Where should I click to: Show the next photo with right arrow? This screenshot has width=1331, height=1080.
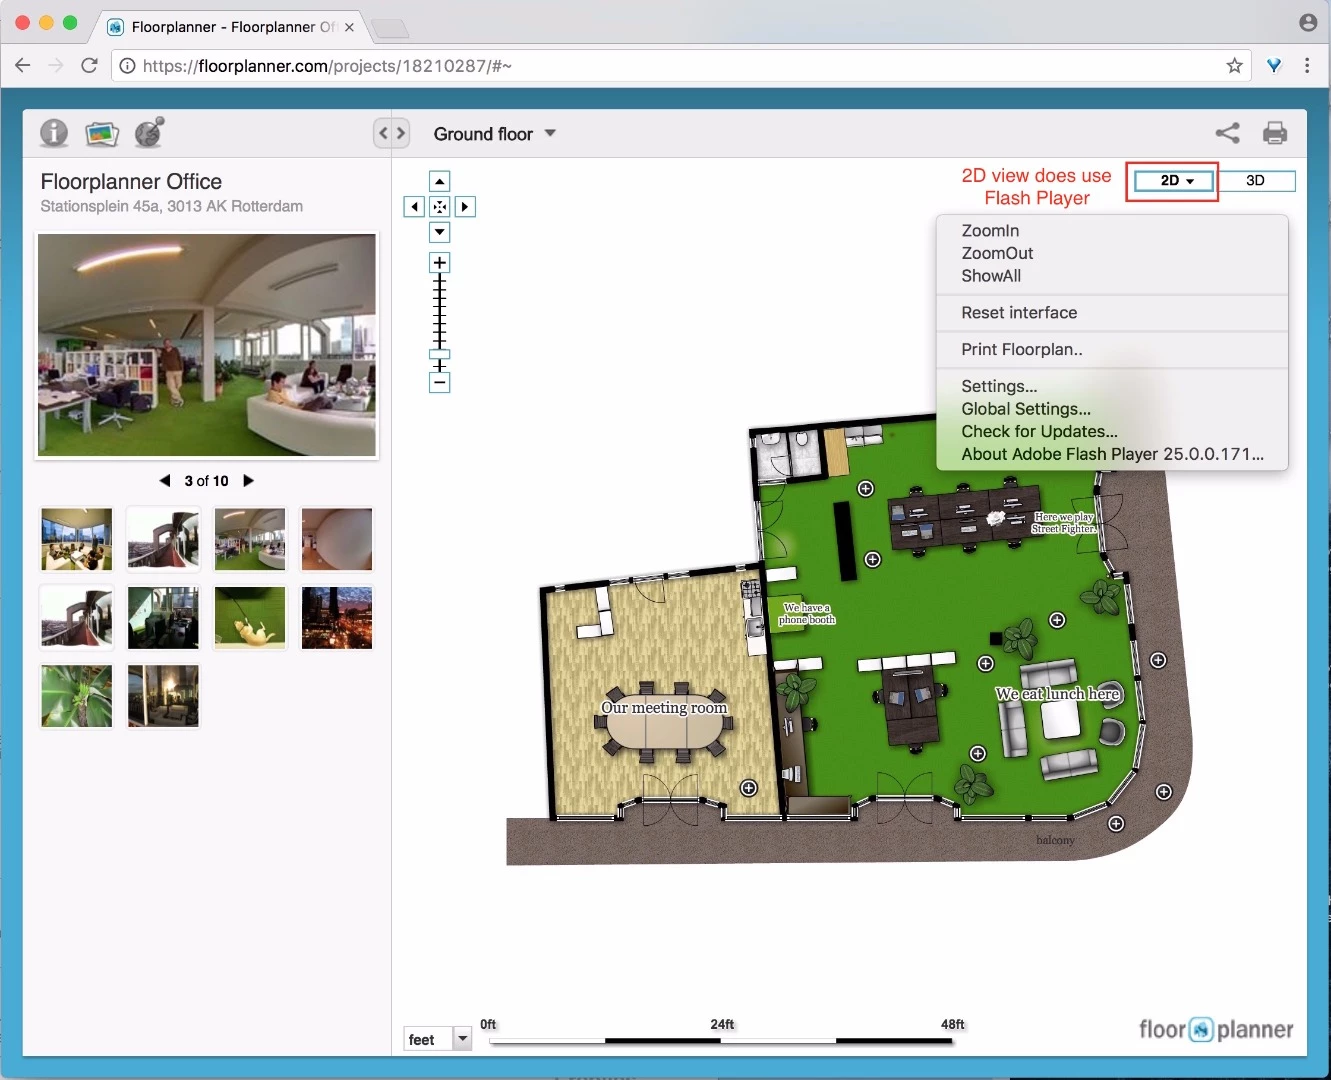[x=249, y=481]
